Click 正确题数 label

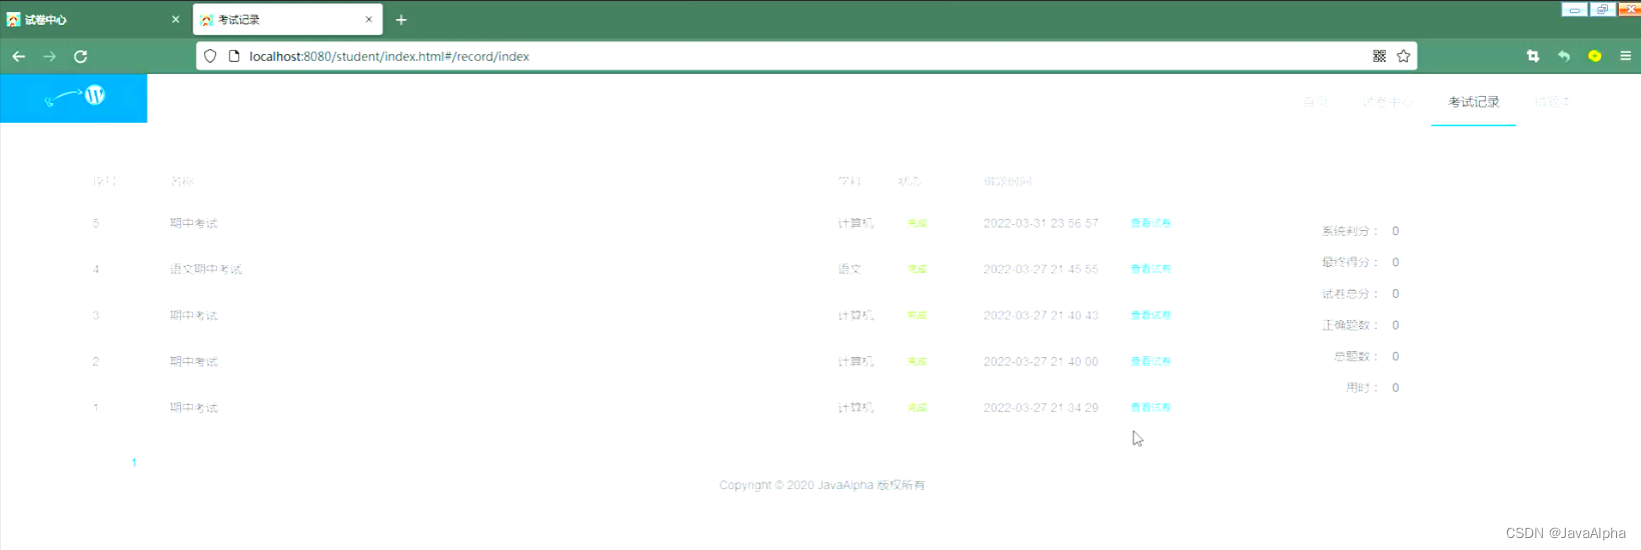[x=1350, y=325]
